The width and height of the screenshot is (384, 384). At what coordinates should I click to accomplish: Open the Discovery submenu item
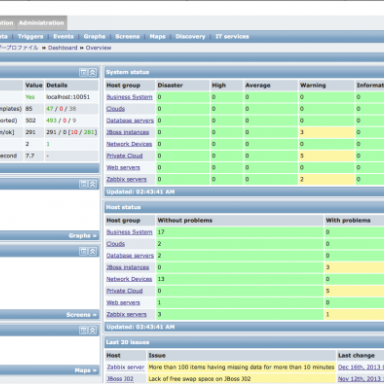click(190, 37)
